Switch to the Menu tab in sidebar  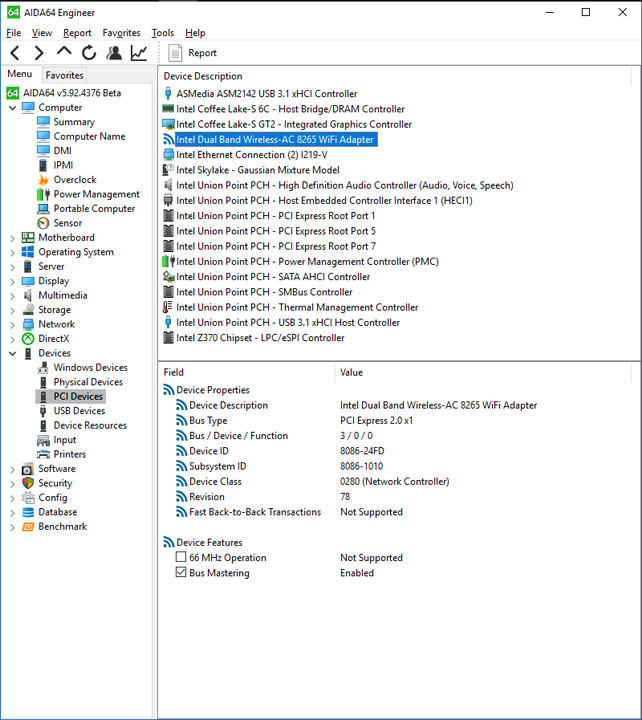tap(20, 74)
